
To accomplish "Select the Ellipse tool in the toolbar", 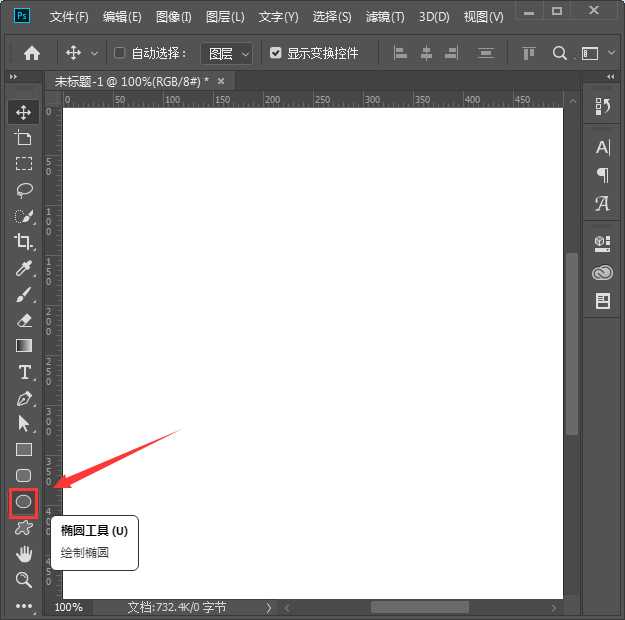I will pos(24,502).
